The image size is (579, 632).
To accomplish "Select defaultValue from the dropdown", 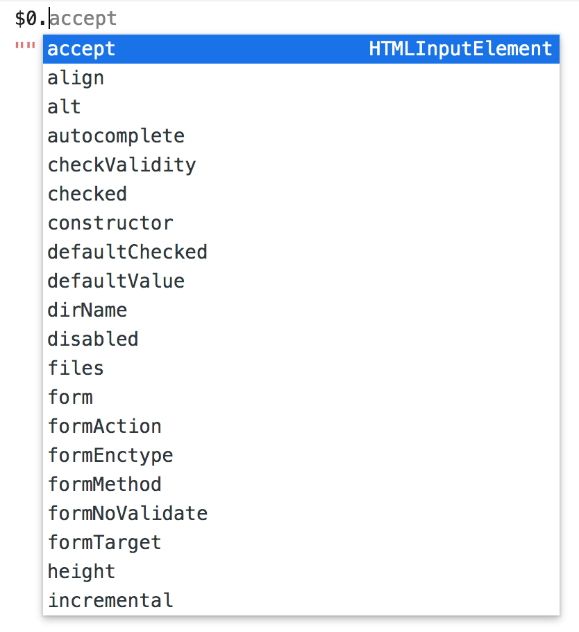I will click(301, 281).
